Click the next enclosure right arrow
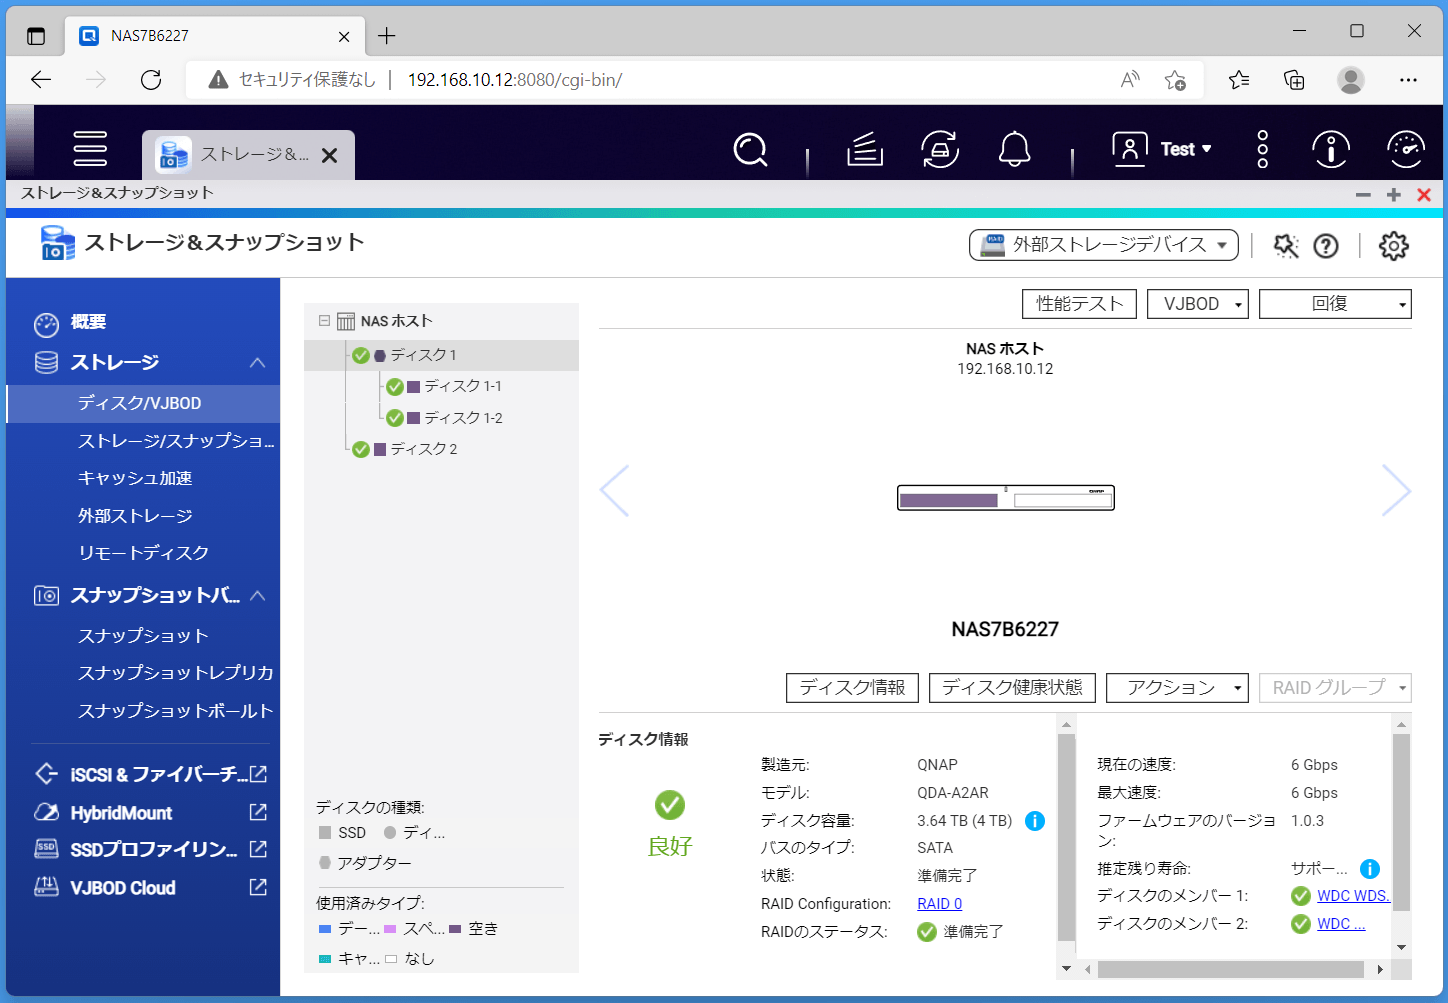The width and height of the screenshot is (1448, 1003). [1396, 491]
